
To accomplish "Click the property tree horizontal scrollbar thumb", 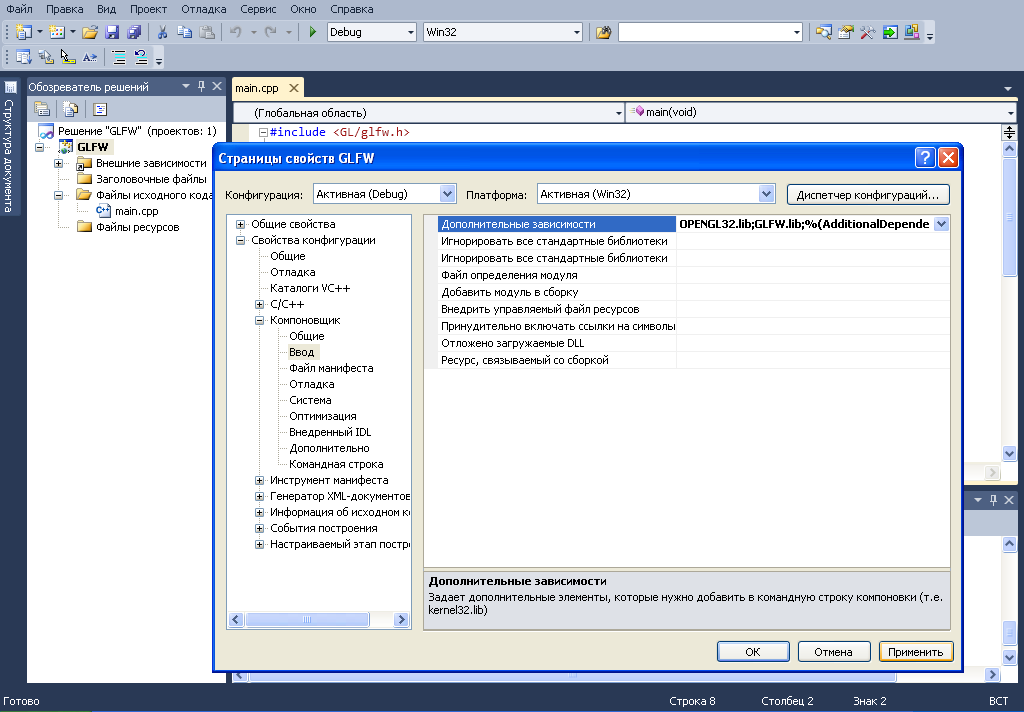I will coord(308,619).
